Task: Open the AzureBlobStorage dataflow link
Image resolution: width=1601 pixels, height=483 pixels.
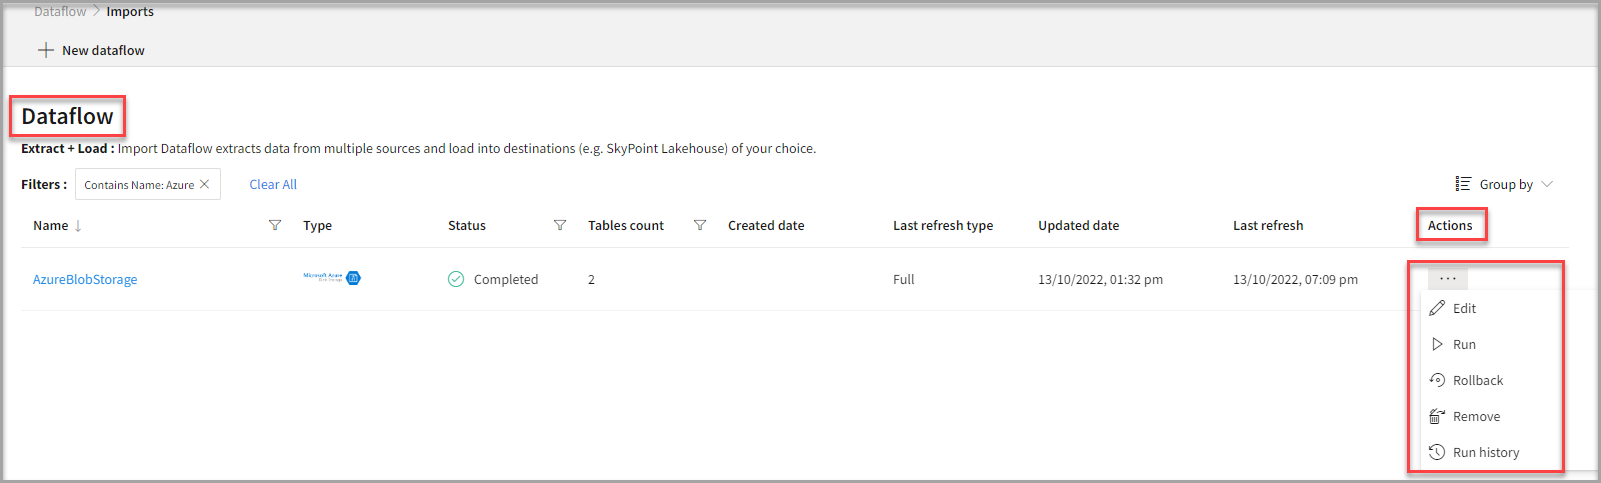Action: point(85,279)
